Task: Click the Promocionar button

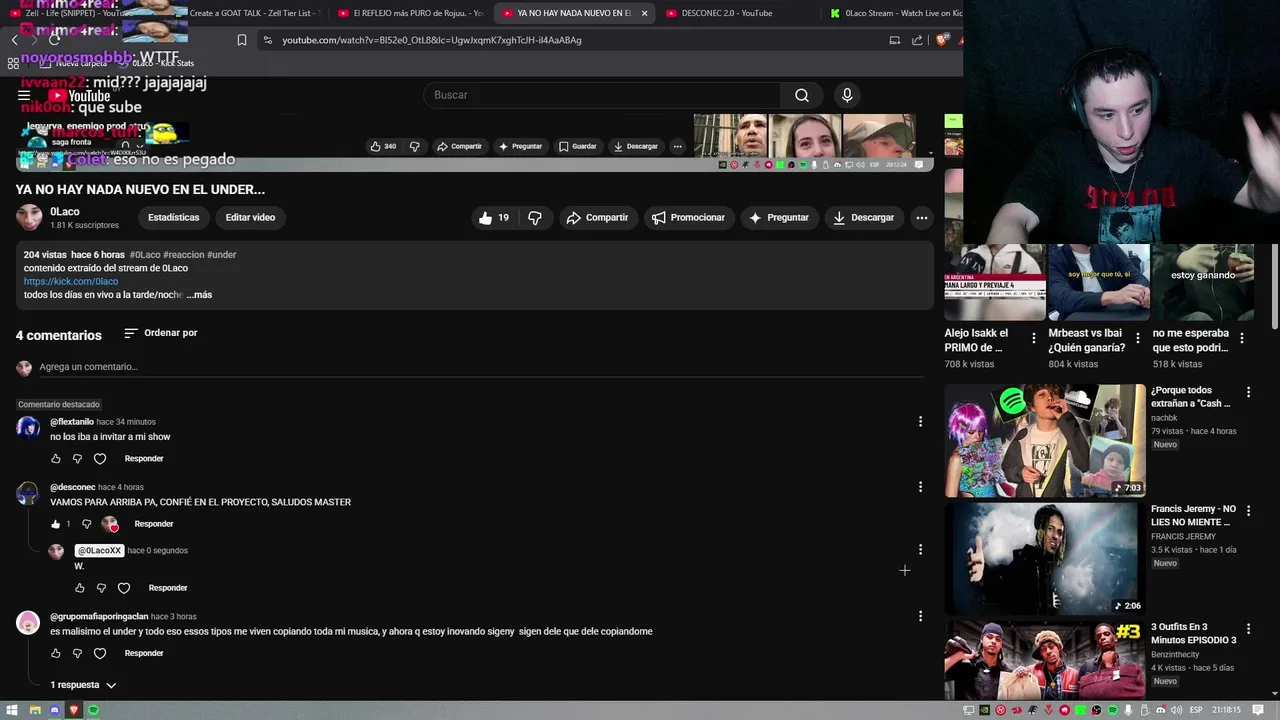Action: tap(688, 217)
